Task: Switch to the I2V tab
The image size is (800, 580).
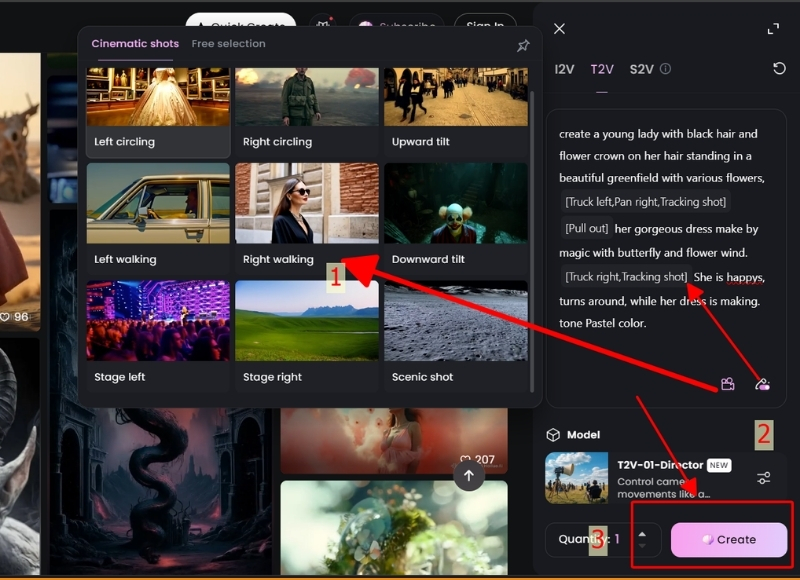Action: [564, 69]
